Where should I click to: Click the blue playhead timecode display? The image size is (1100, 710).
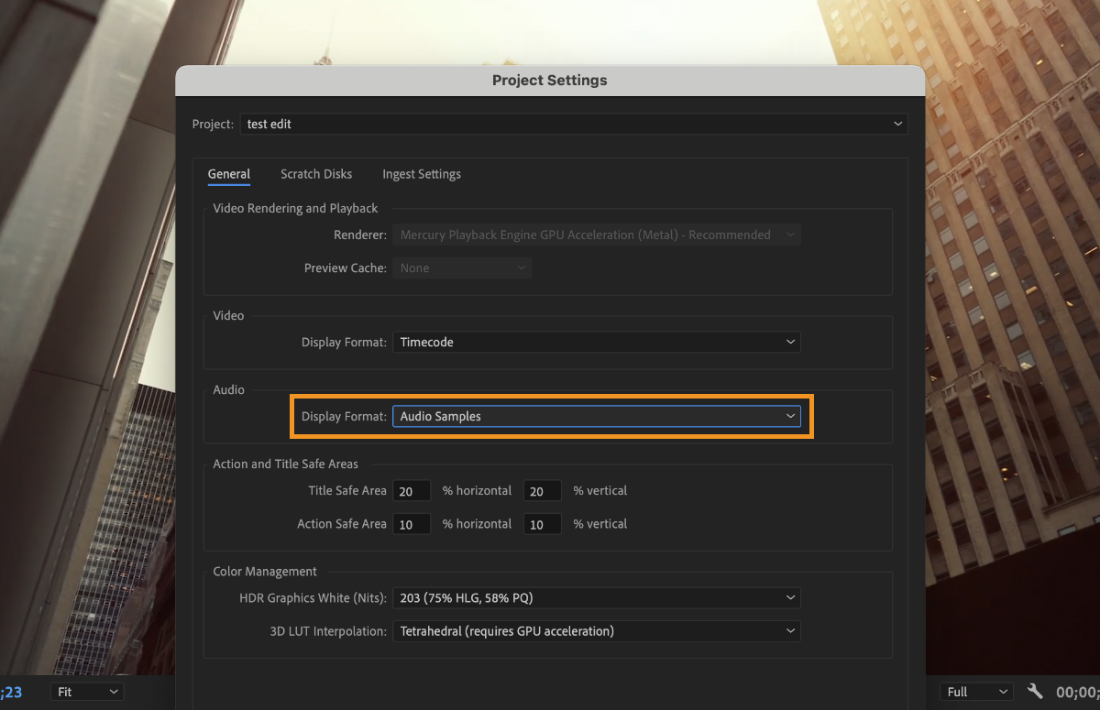pos(12,691)
